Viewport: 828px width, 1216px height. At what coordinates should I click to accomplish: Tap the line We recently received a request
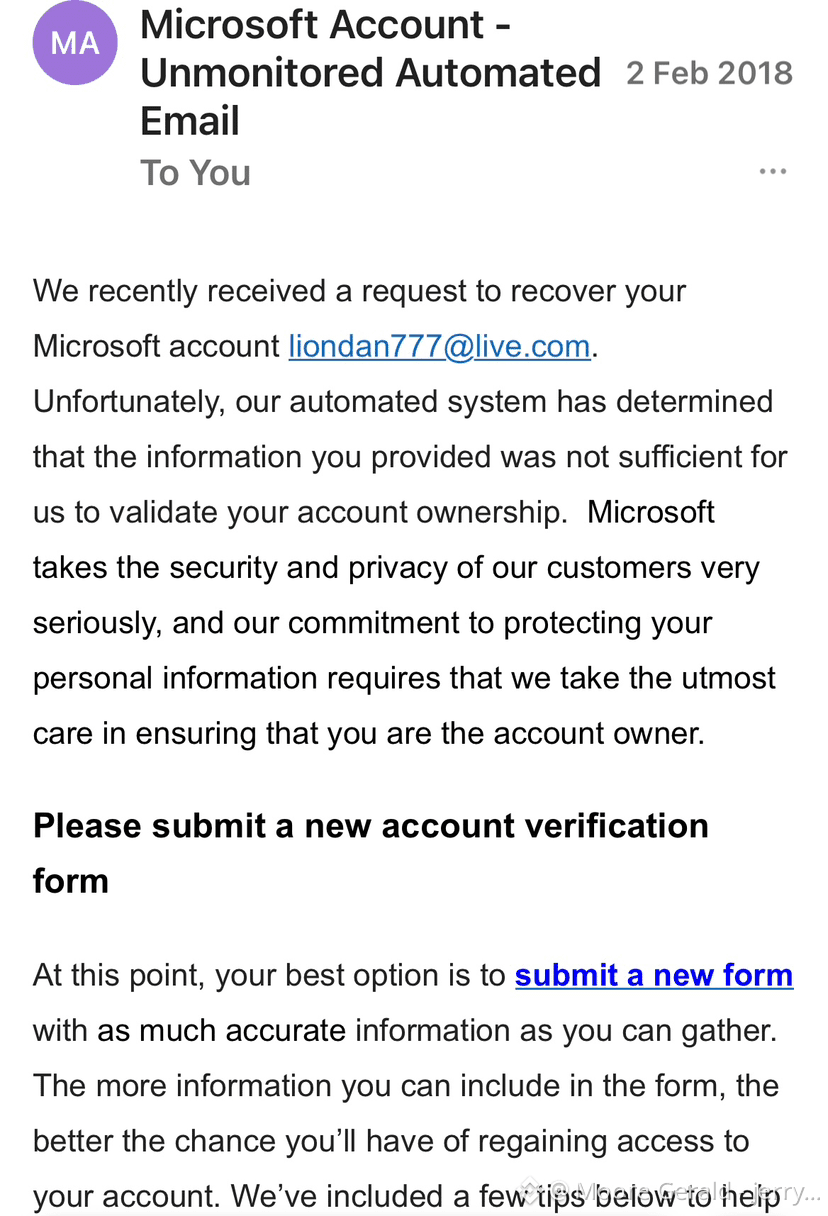(x=360, y=292)
